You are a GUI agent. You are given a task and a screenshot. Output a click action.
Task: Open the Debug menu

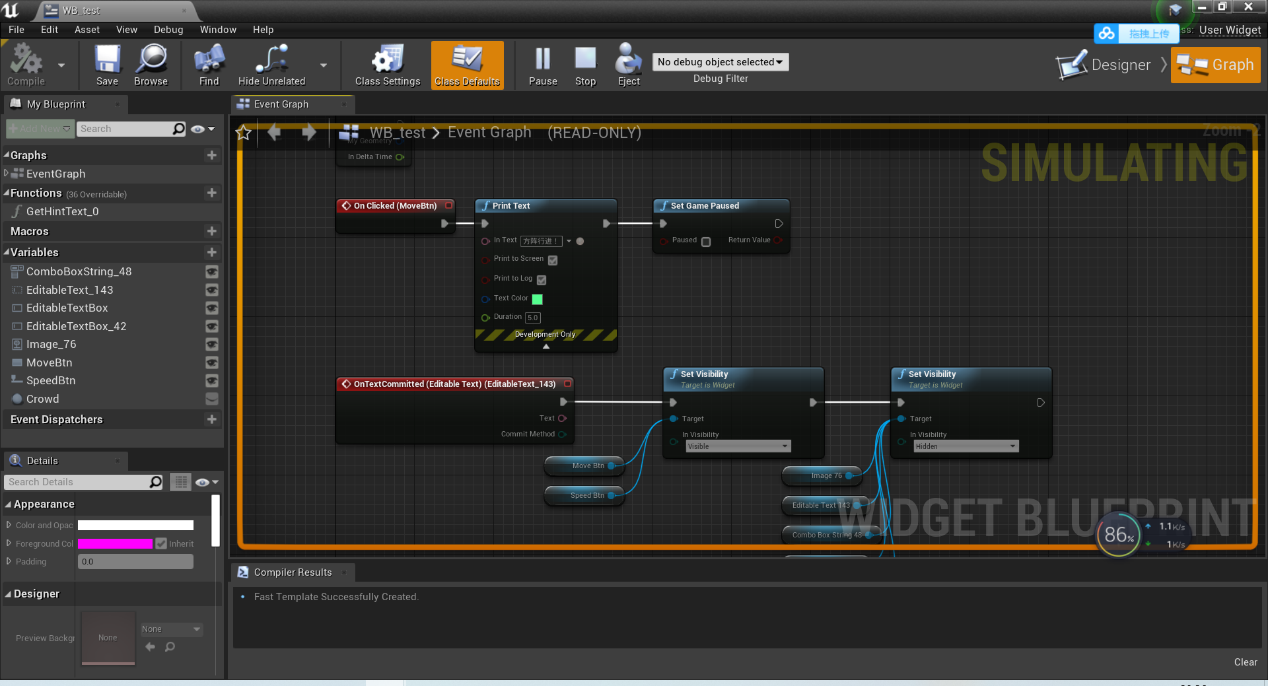point(168,30)
